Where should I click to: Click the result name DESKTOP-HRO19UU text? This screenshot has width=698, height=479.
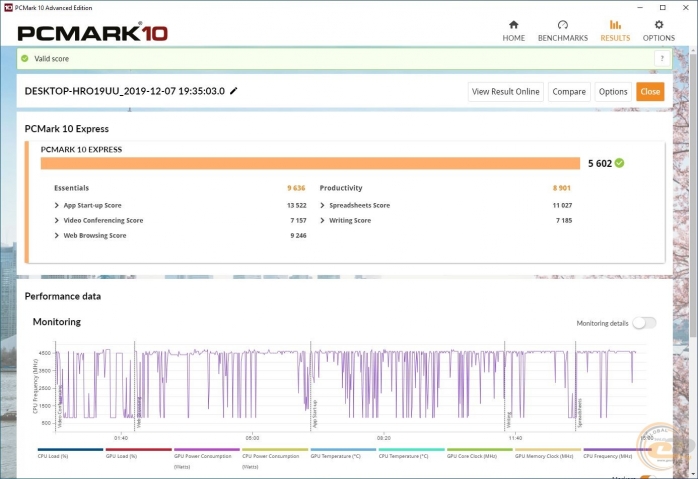coord(125,91)
